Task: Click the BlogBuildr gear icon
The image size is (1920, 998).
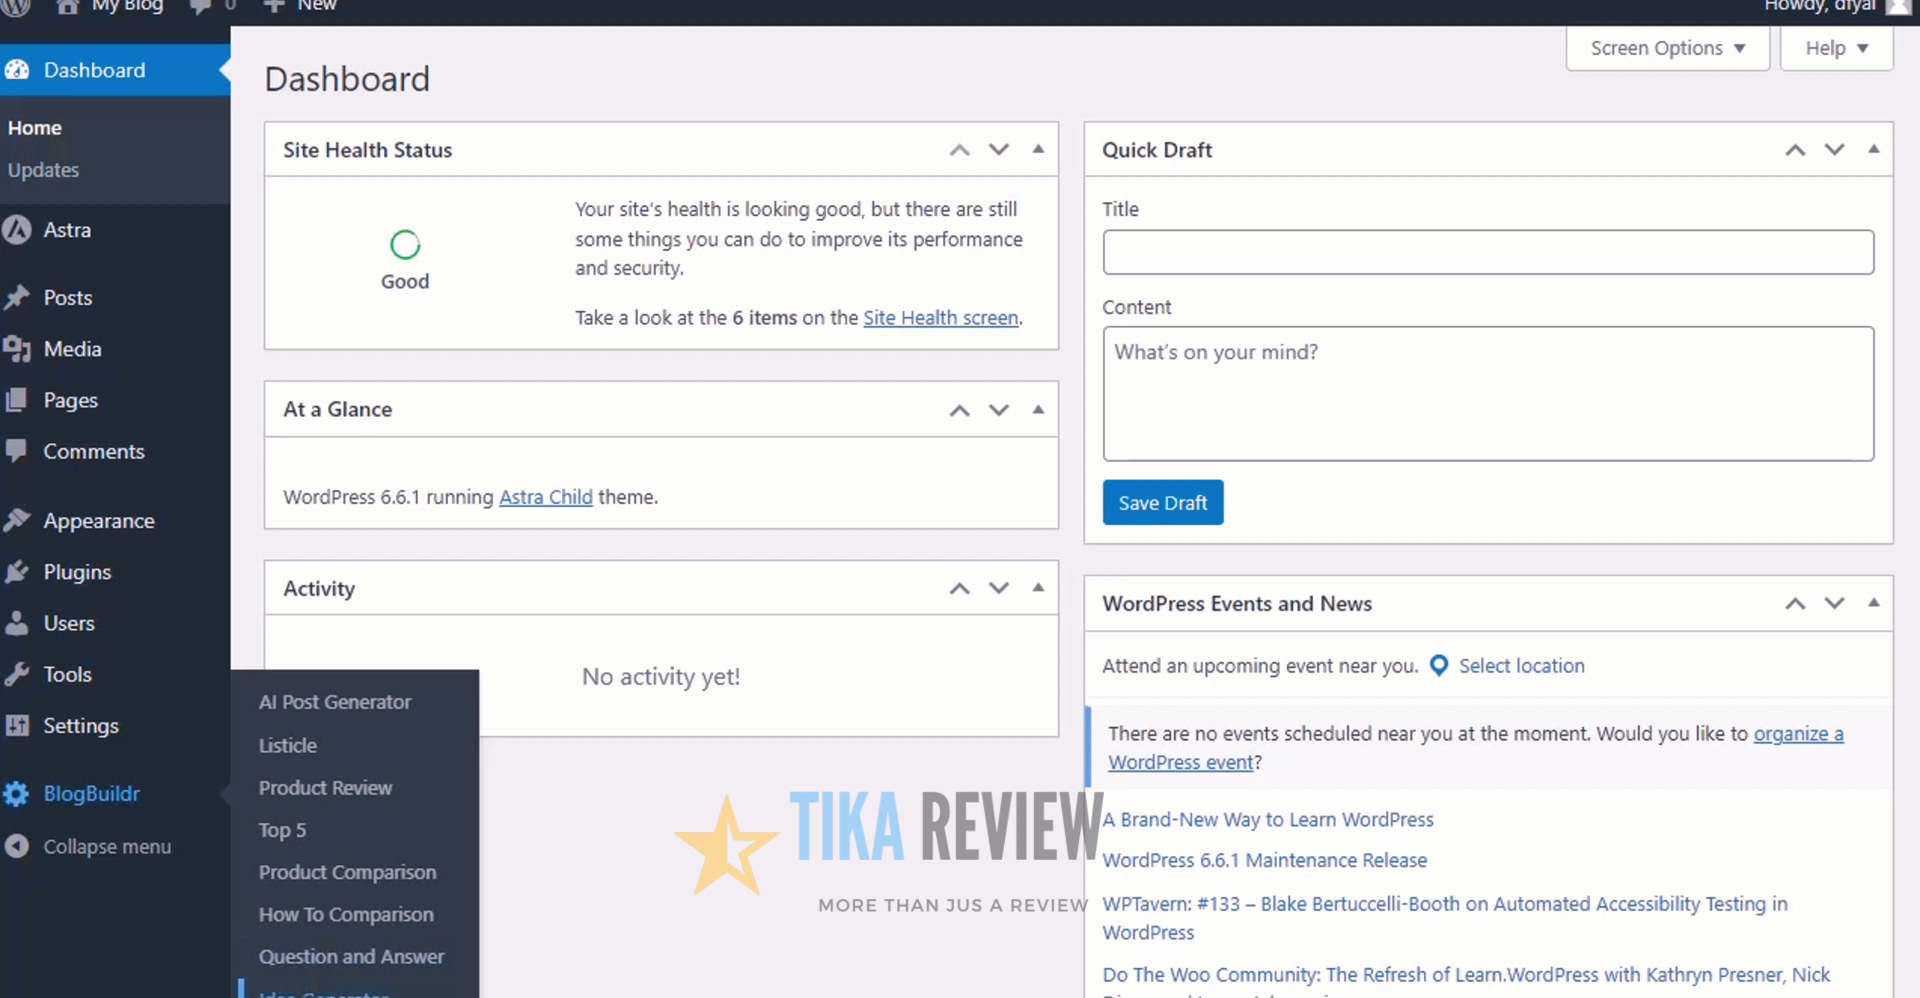Action: (17, 794)
